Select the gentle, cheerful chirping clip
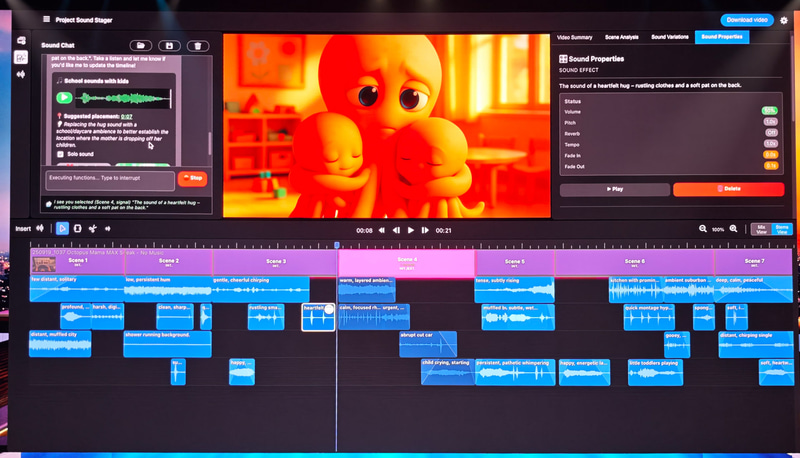Screen dimensions: 800x458 coord(261,289)
